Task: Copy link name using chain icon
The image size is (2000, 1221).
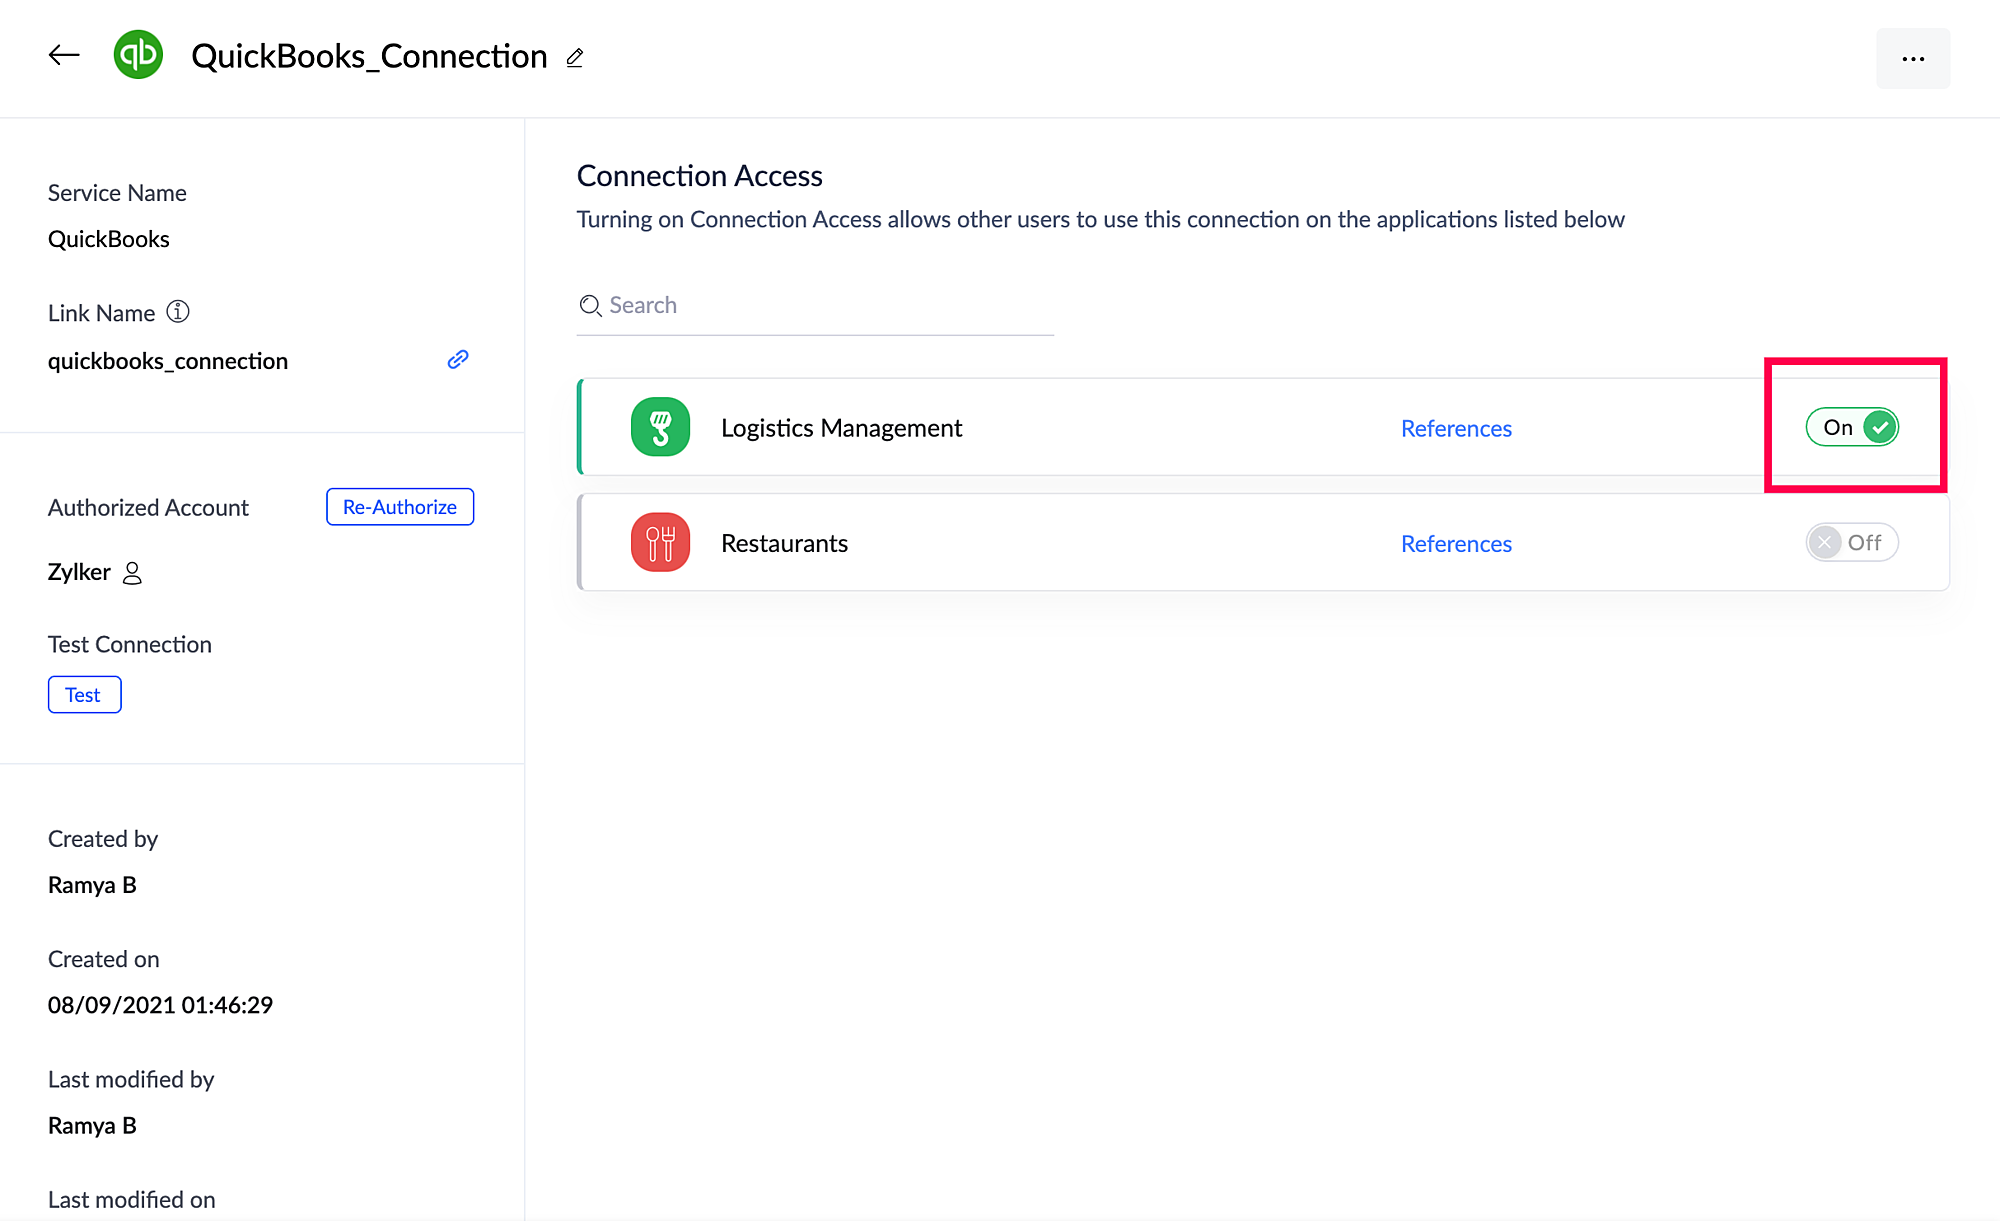Action: click(x=458, y=360)
